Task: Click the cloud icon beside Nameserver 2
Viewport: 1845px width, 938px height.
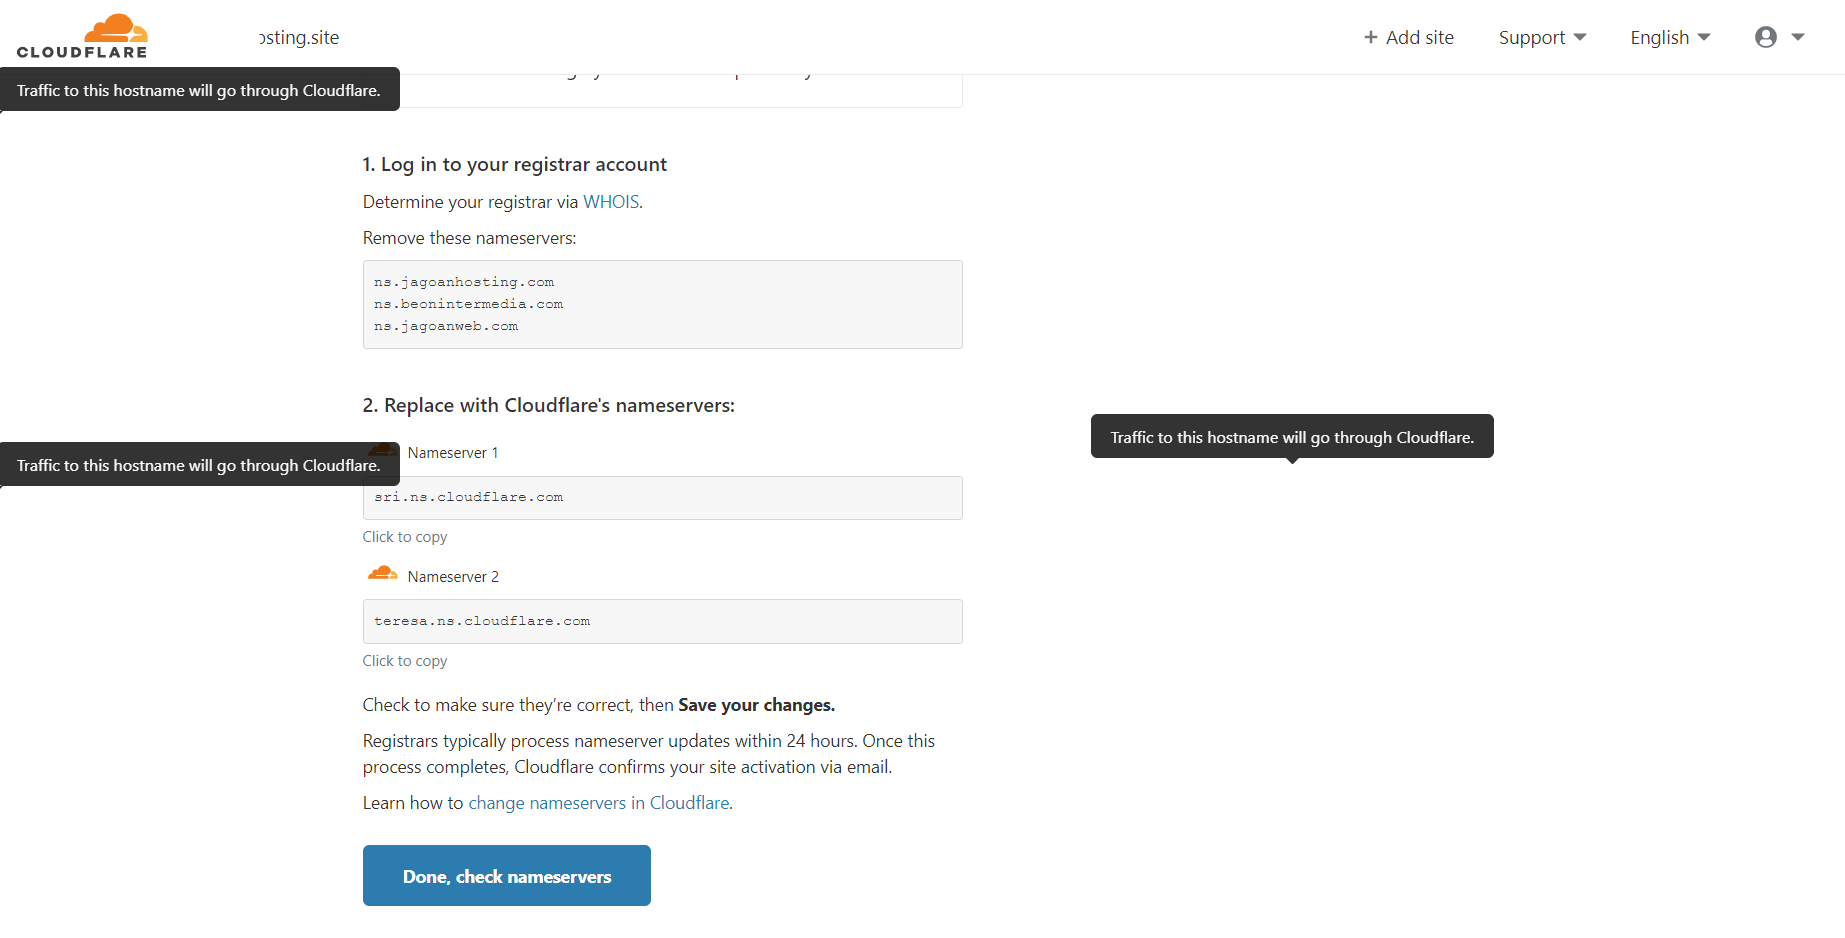Action: (382, 572)
